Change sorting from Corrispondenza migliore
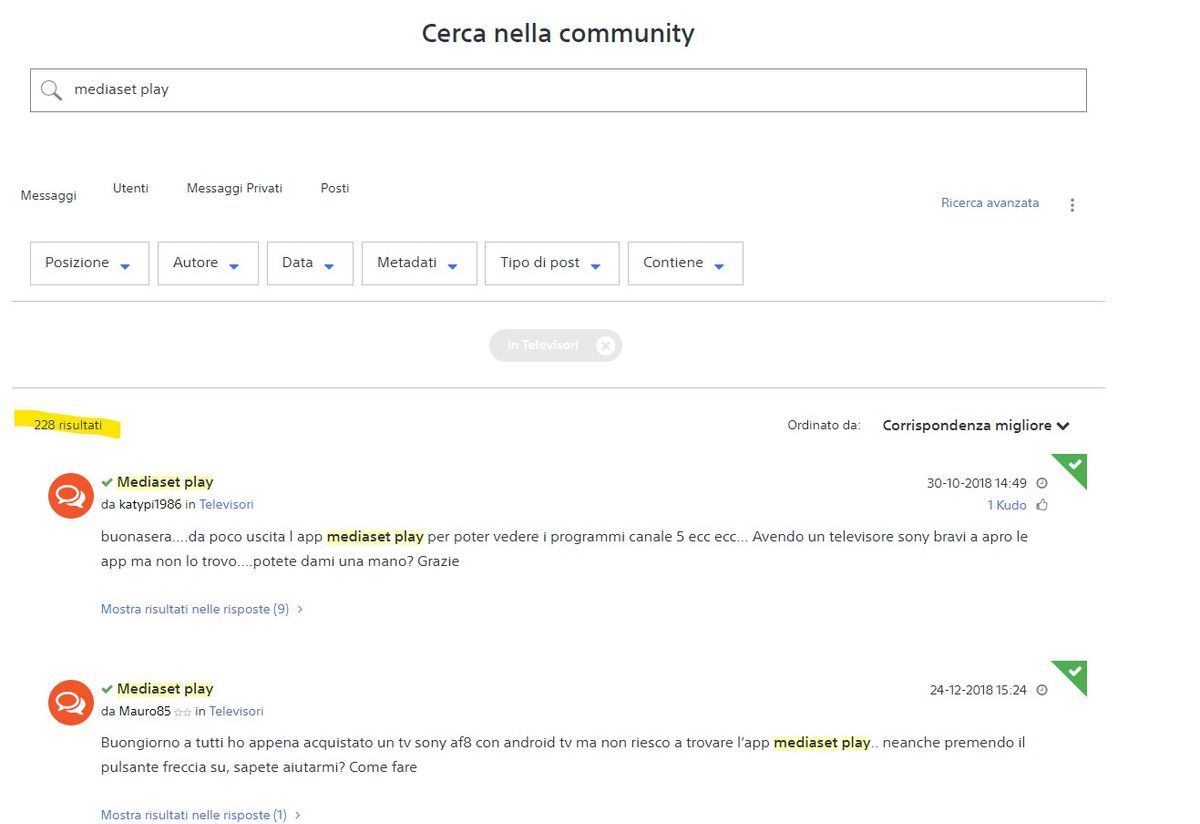Screen dimensions: 1200x824 (x=975, y=426)
